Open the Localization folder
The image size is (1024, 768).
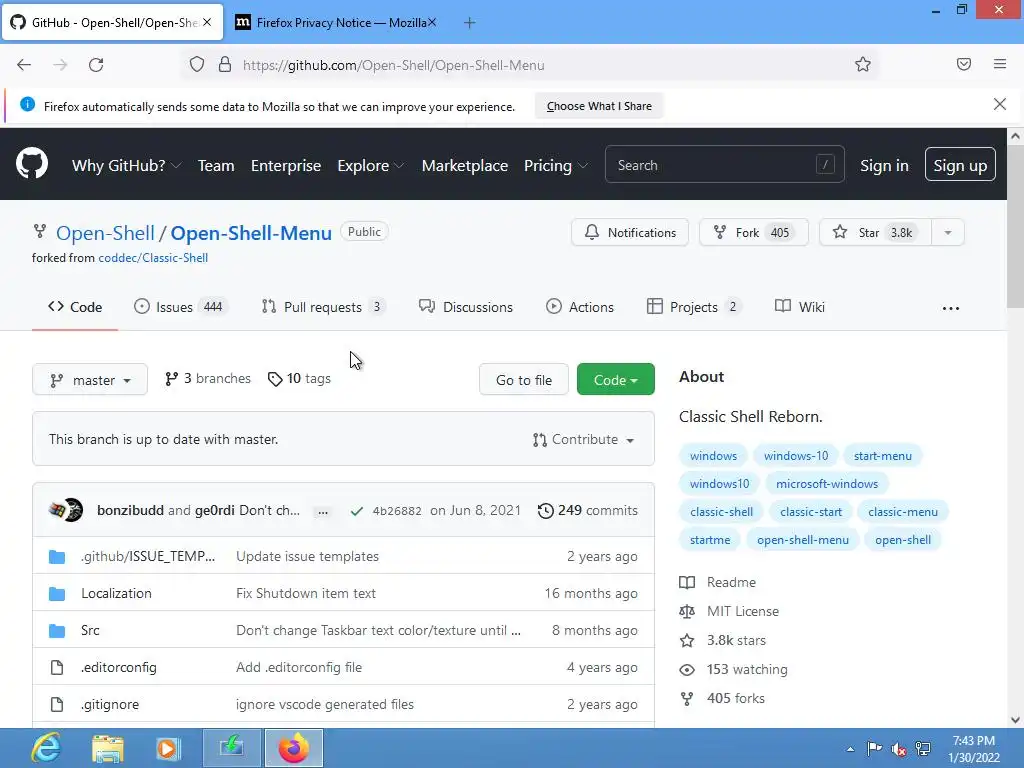(x=116, y=594)
